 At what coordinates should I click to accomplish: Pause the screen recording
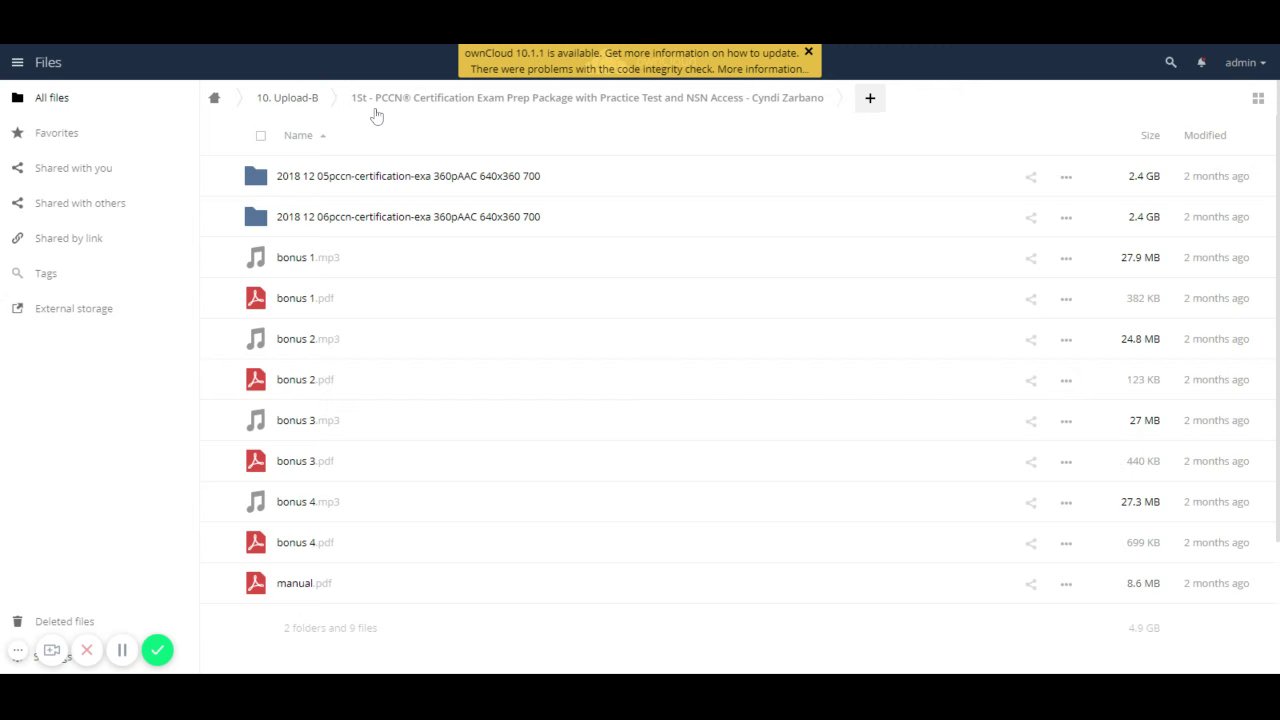click(122, 651)
